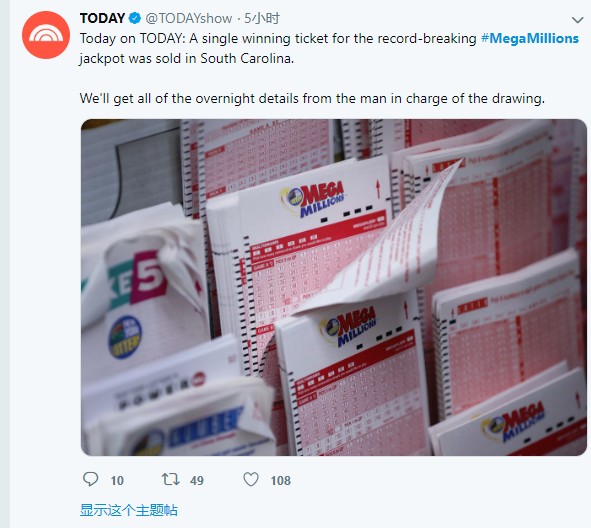Click the @TODAYshow handle
591x528 pixels.
tap(188, 18)
